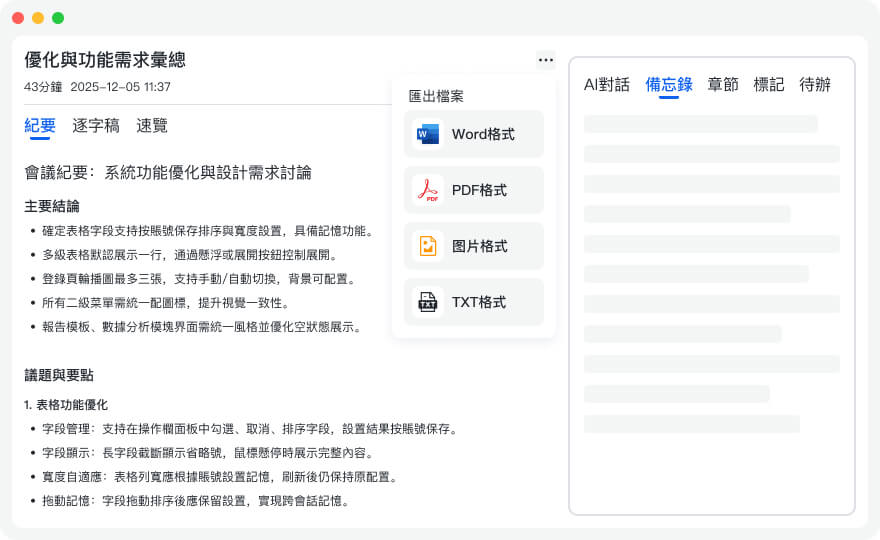
Task: Switch to AI對話 tab
Action: (x=607, y=84)
